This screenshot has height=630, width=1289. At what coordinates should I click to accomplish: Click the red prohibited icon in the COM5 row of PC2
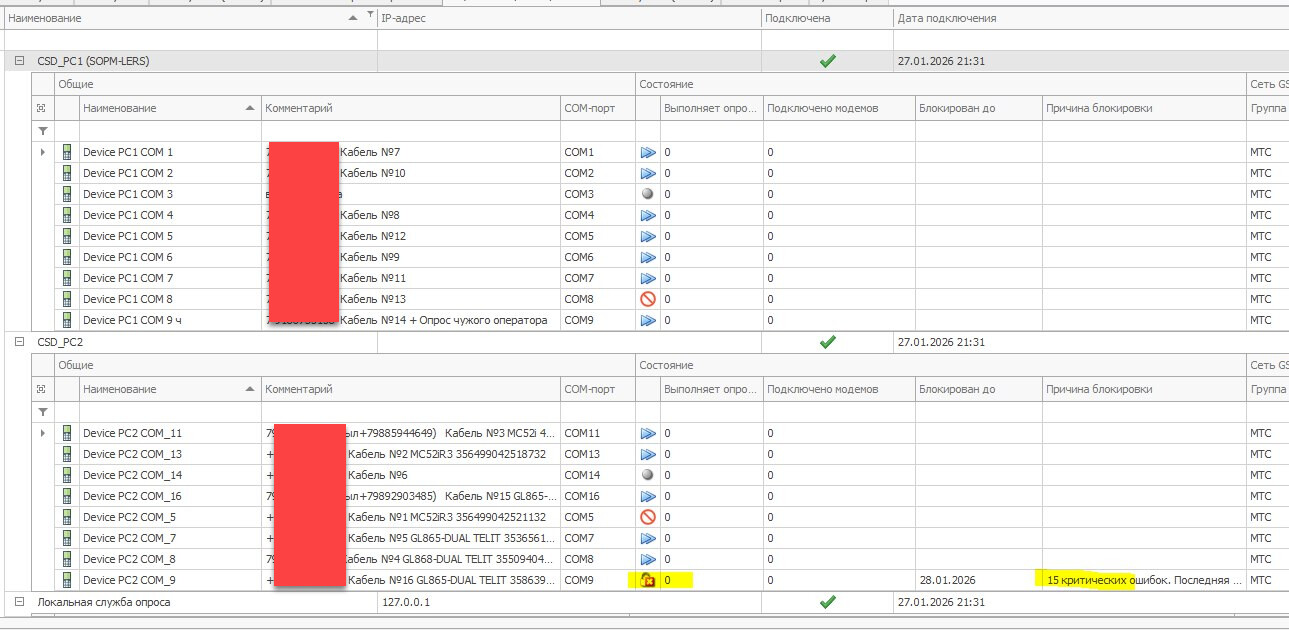pos(648,517)
